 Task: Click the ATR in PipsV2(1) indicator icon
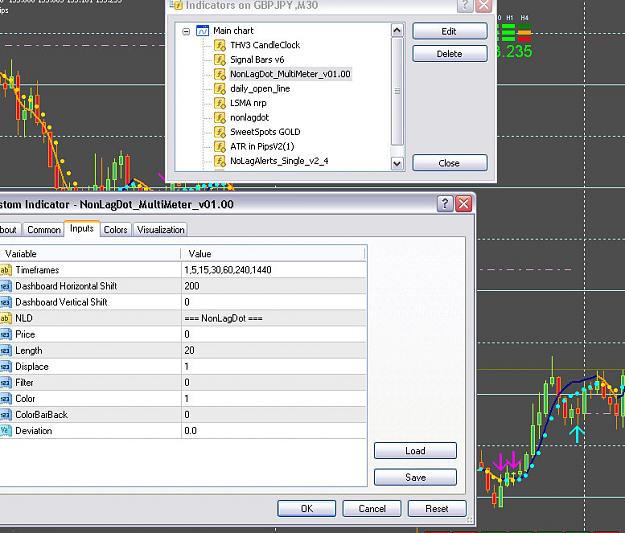(x=220, y=146)
